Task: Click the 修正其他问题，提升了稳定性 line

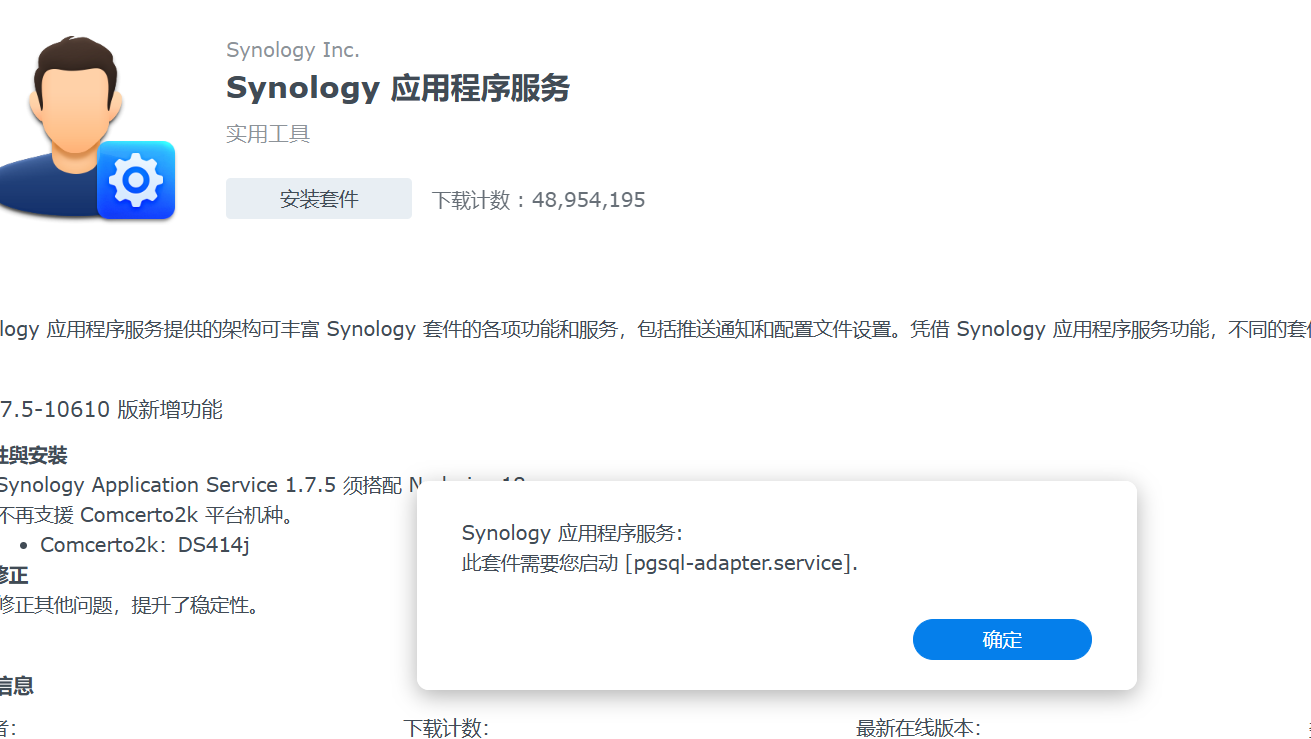Action: (x=130, y=605)
